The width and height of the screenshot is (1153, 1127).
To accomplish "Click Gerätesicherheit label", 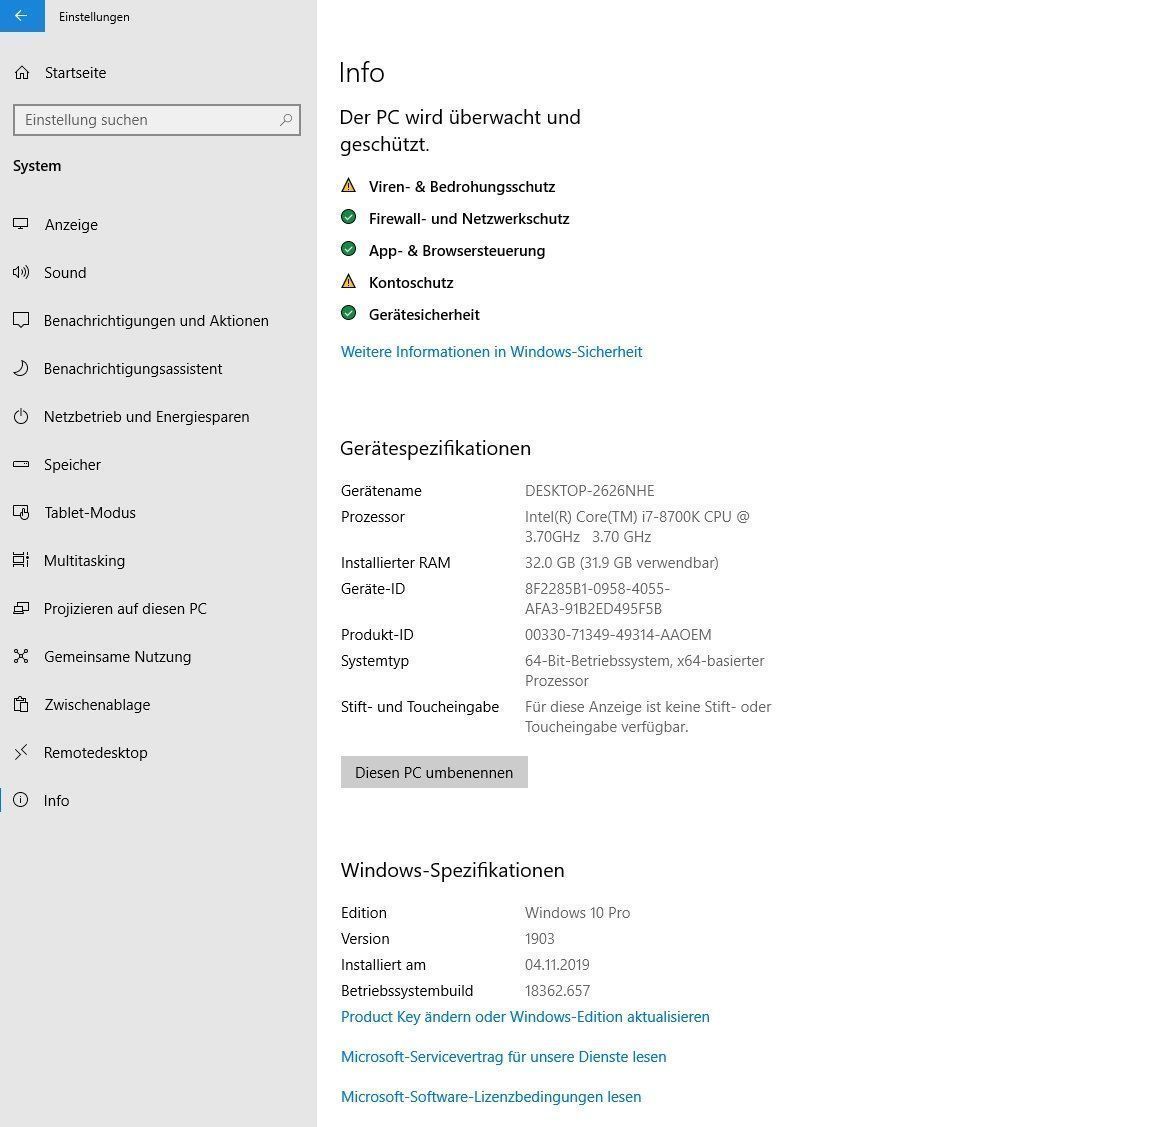I will (x=424, y=315).
